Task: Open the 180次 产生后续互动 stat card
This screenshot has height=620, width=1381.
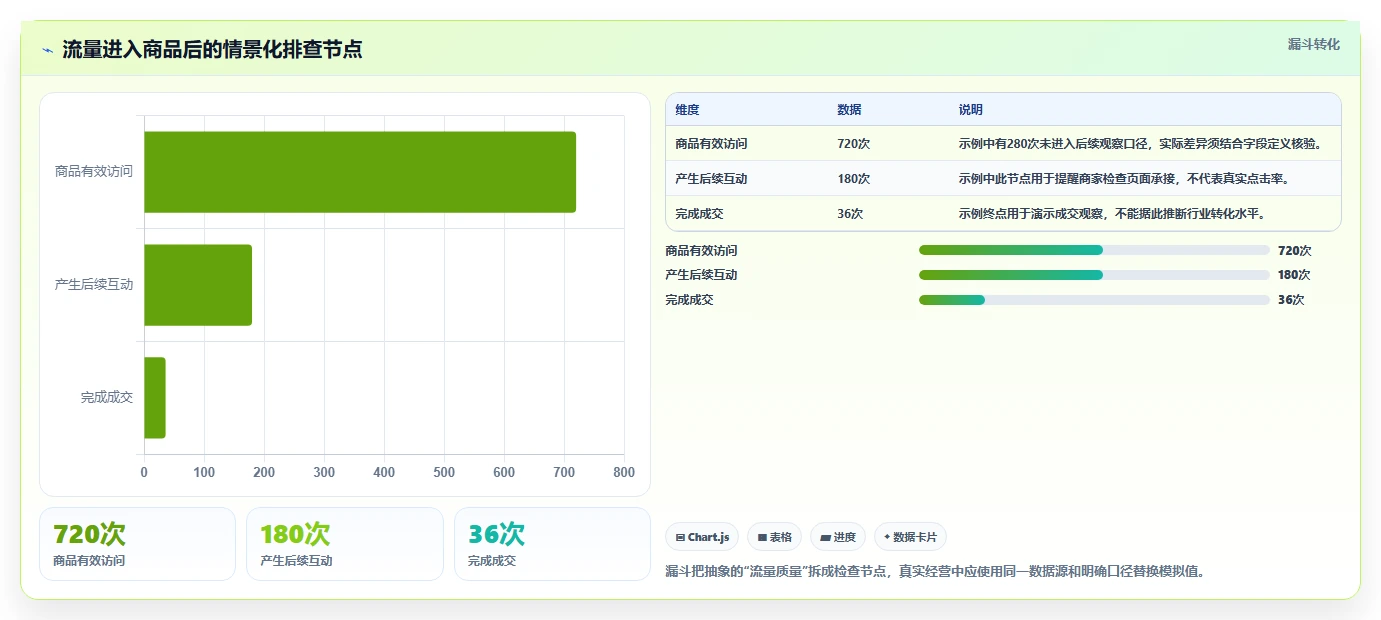Action: pyautogui.click(x=345, y=544)
